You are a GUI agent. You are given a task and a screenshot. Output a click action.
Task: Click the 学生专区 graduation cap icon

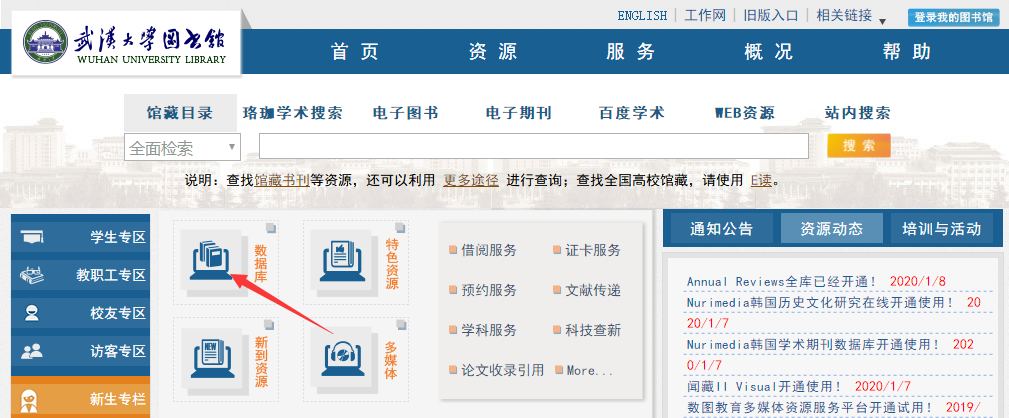[x=33, y=237]
